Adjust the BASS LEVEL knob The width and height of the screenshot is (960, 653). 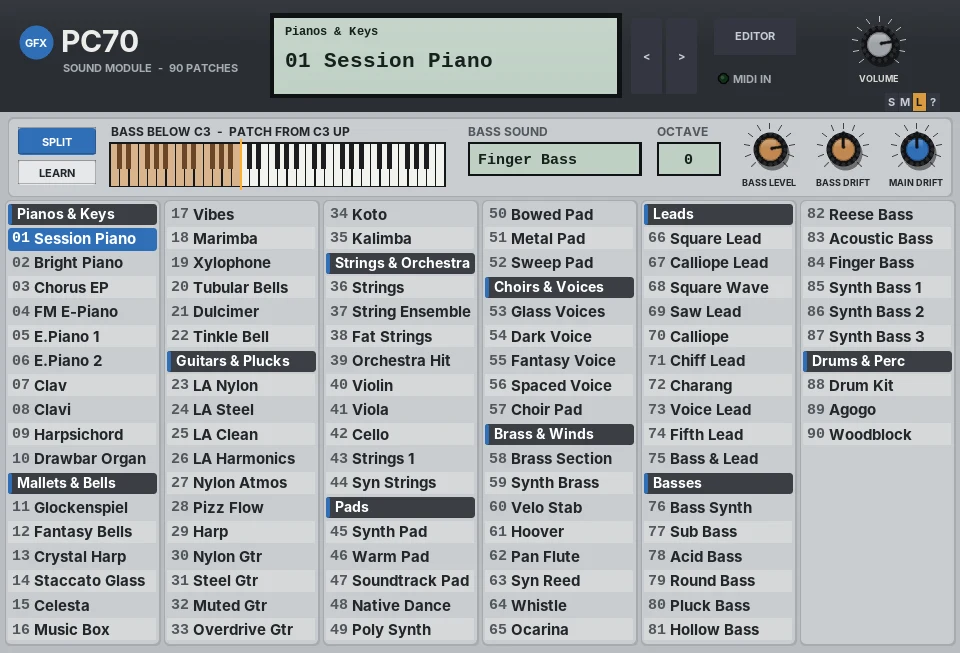[x=769, y=150]
